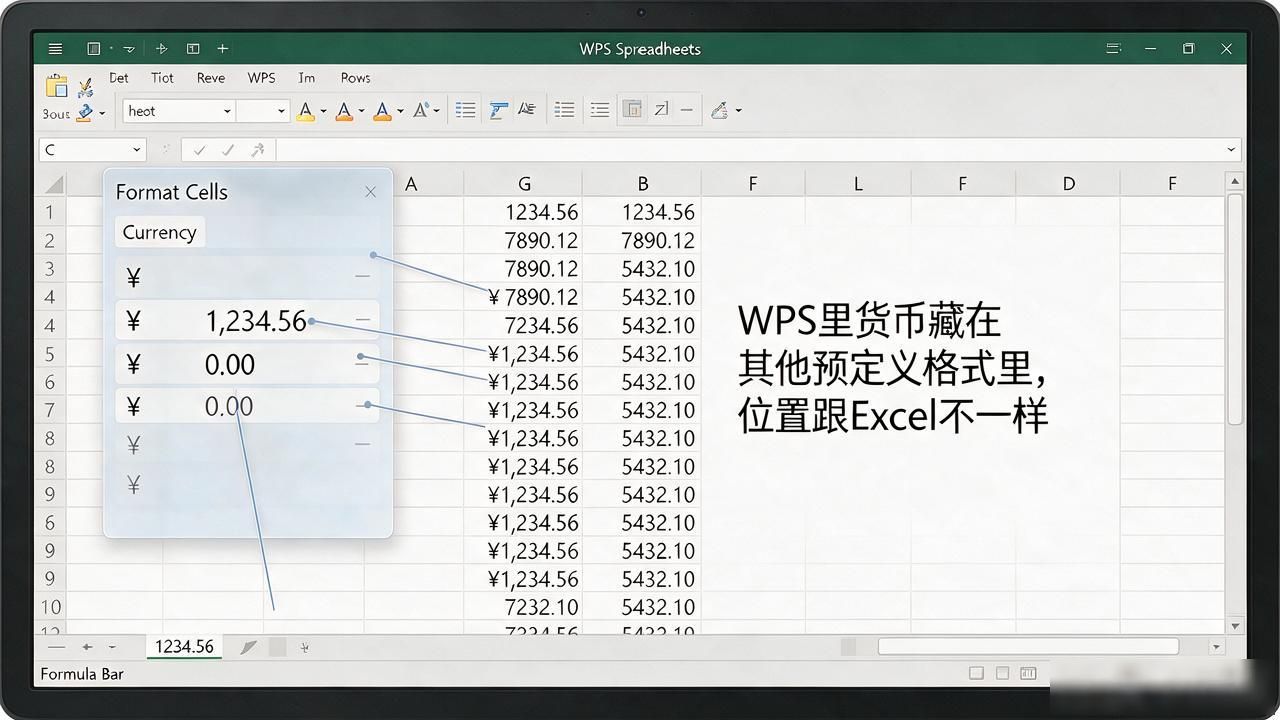
Task: Click the yellow-underlined A color button
Action: click(306, 111)
